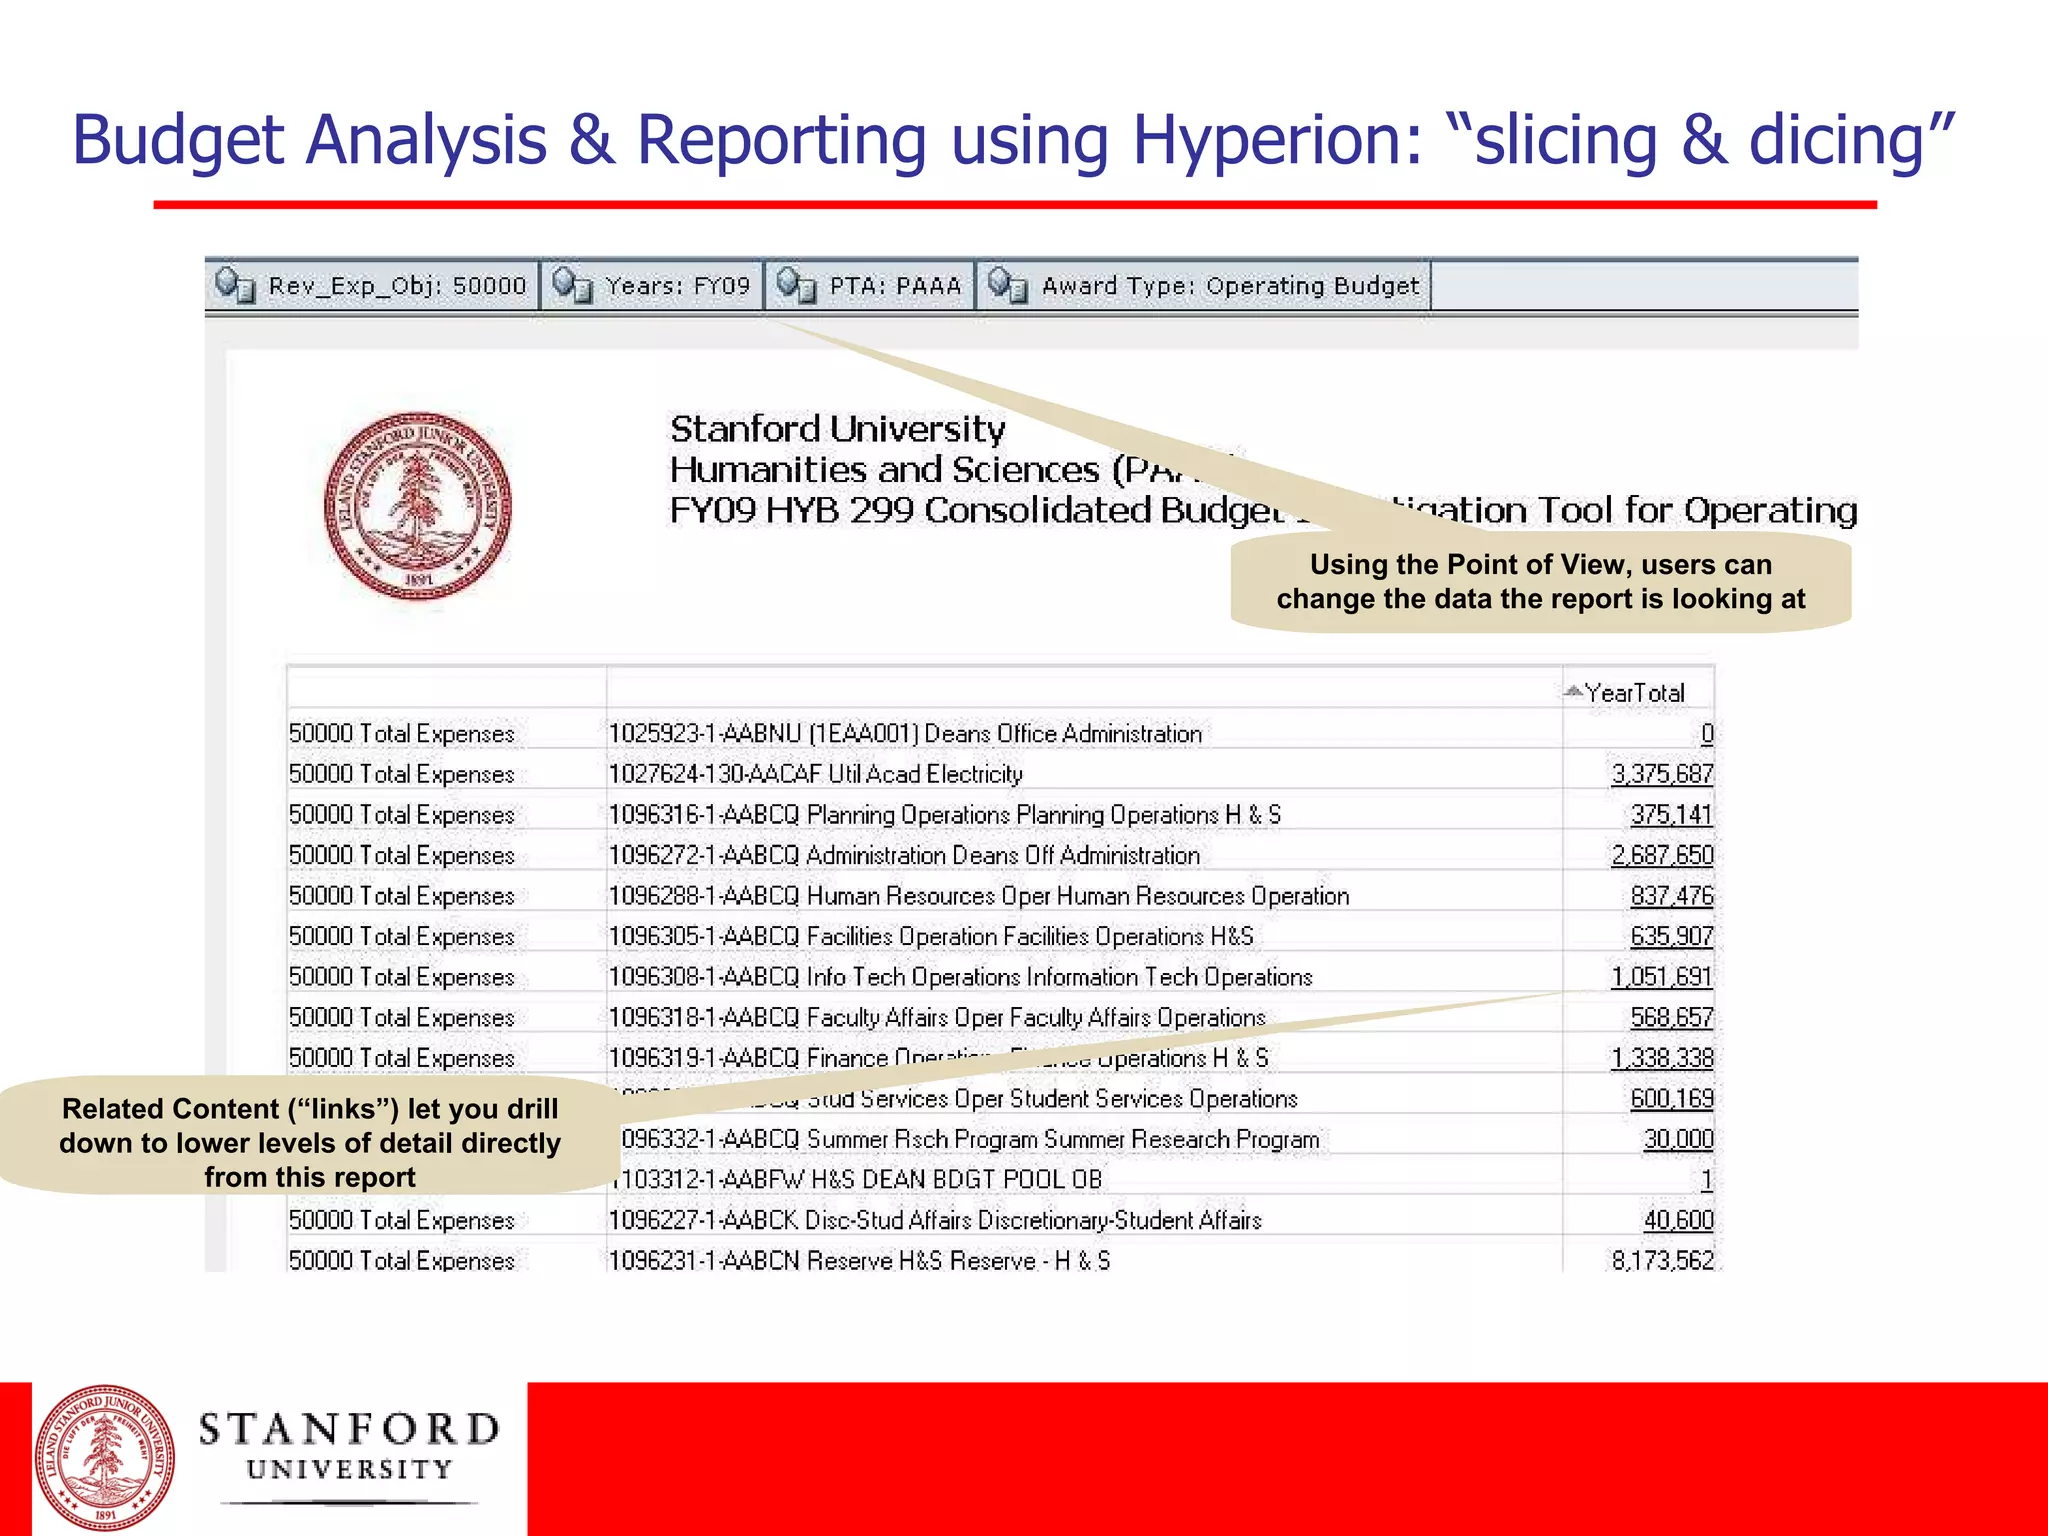Drill into the 600,169 value
Screen dimensions: 2048x1536
[1672, 1099]
